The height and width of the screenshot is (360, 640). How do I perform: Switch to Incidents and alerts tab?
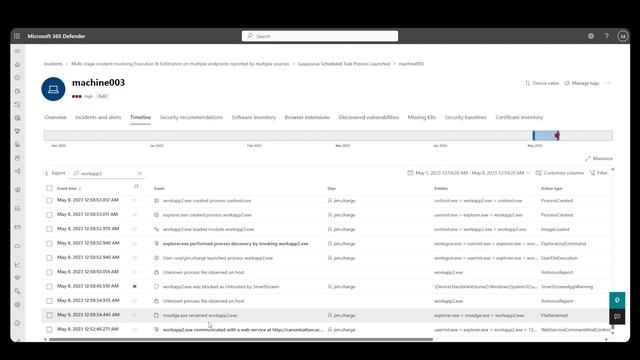[98, 117]
